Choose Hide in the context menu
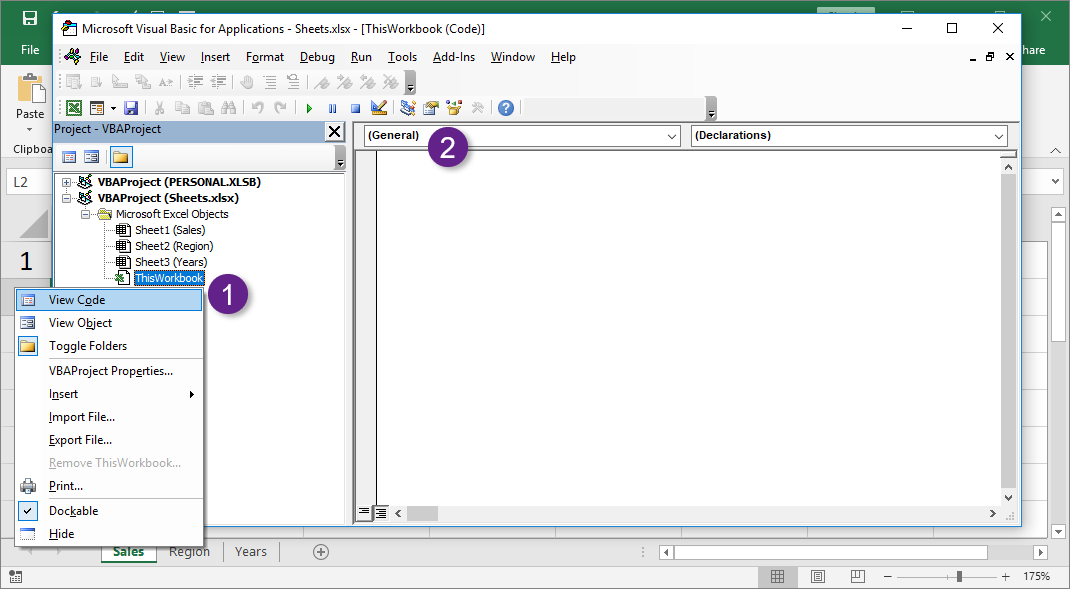The width and height of the screenshot is (1070, 589). click(x=109, y=534)
